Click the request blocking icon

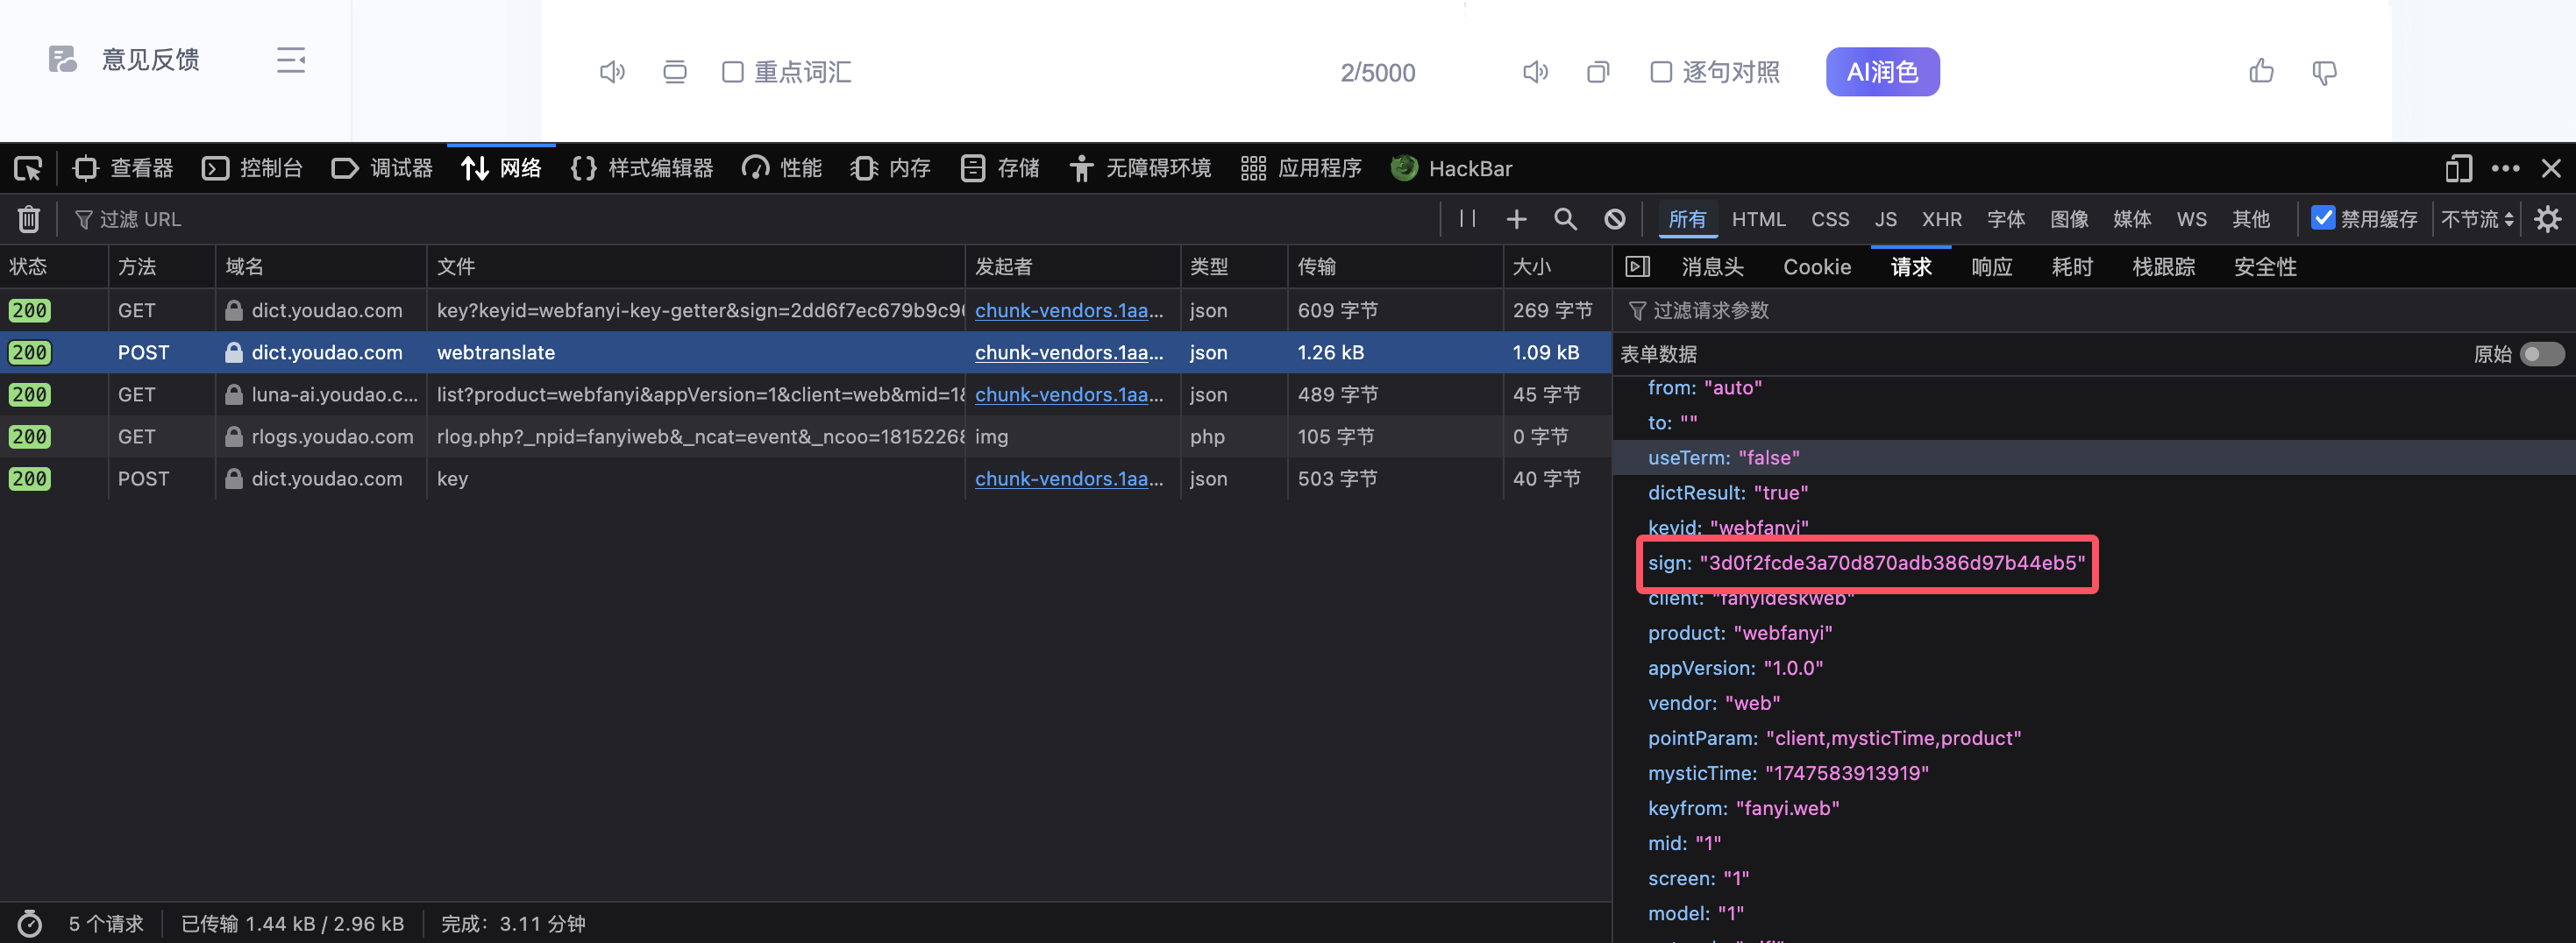pos(1614,219)
